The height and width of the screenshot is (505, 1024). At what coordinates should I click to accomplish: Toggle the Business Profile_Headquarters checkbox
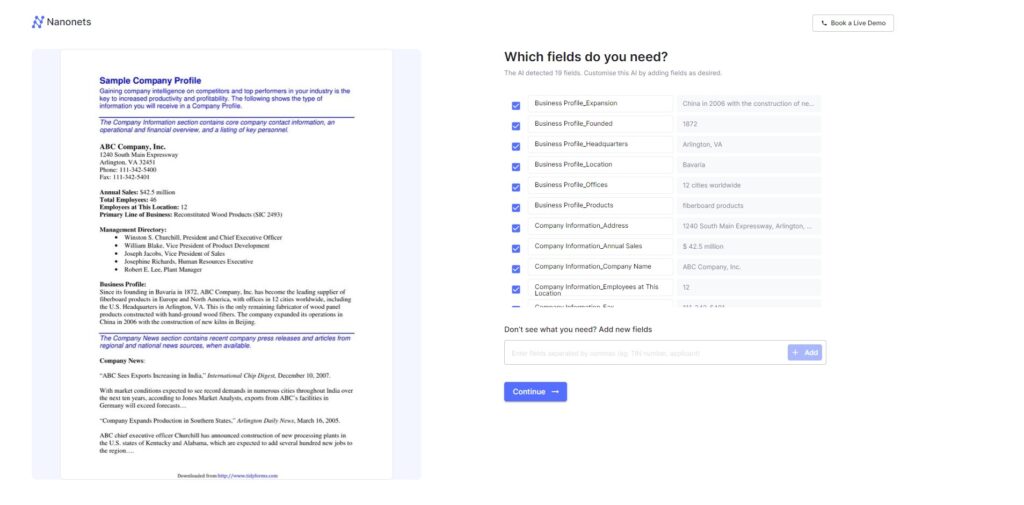coord(516,146)
